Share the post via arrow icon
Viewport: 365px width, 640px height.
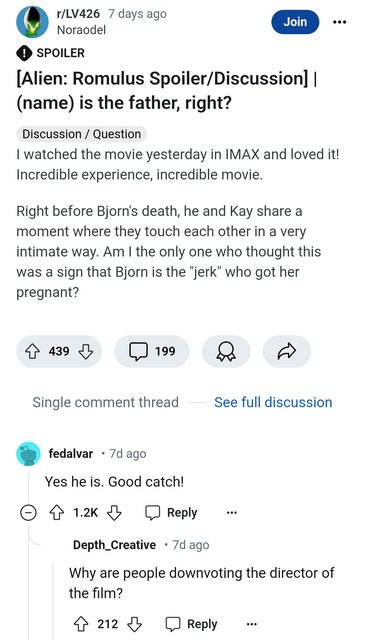point(287,351)
